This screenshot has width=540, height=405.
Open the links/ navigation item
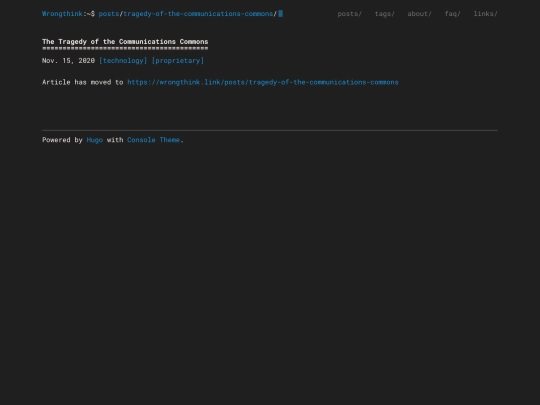(486, 14)
